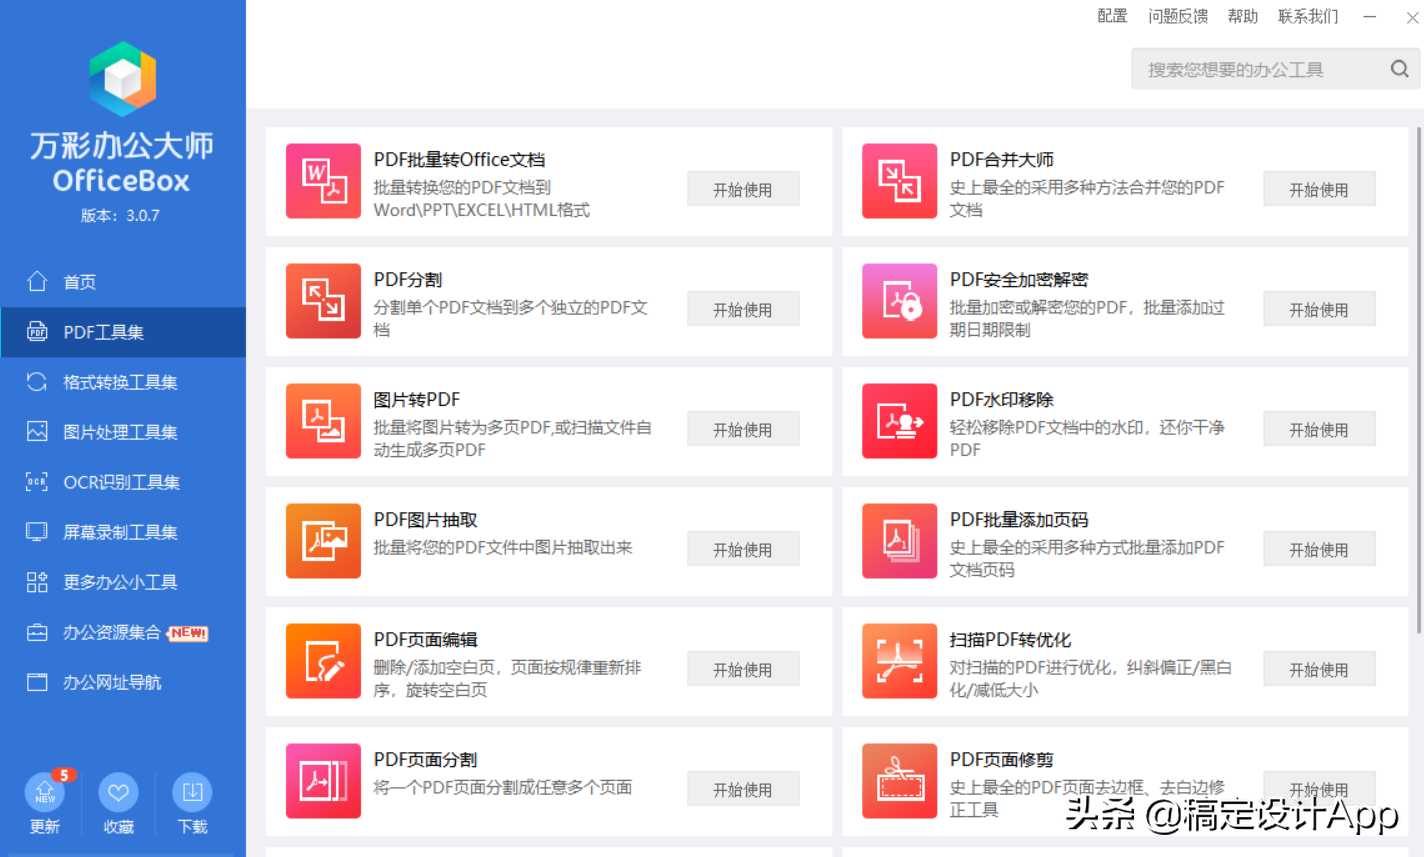The height and width of the screenshot is (857, 1424).
Task: Select the PDF页面分割 icon
Action: (x=323, y=781)
